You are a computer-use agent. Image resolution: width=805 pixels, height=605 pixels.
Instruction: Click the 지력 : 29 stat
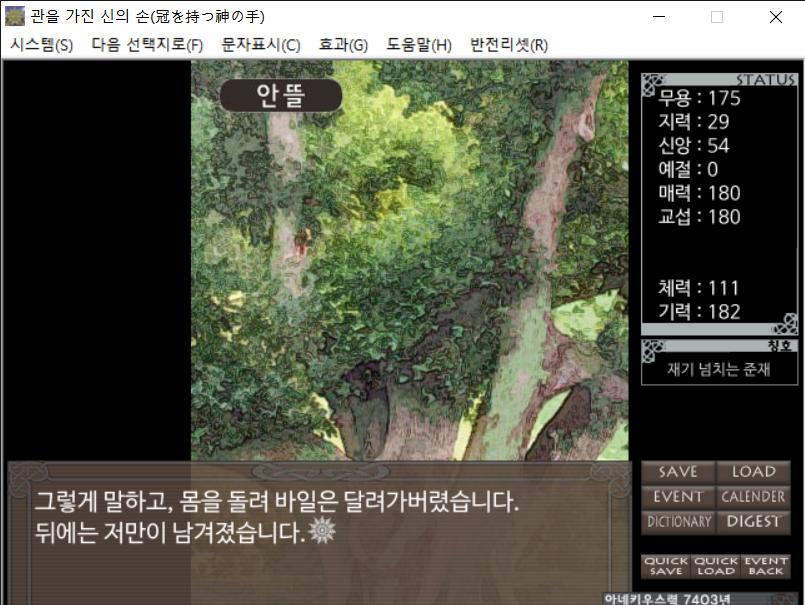pyautogui.click(x=694, y=122)
